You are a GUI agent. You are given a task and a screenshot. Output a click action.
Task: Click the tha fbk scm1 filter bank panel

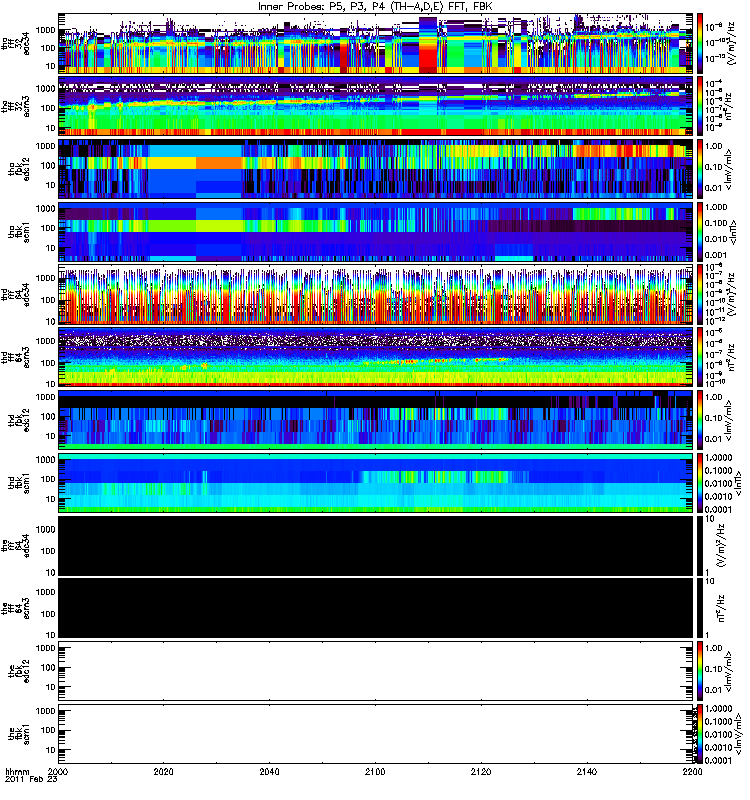point(376,232)
